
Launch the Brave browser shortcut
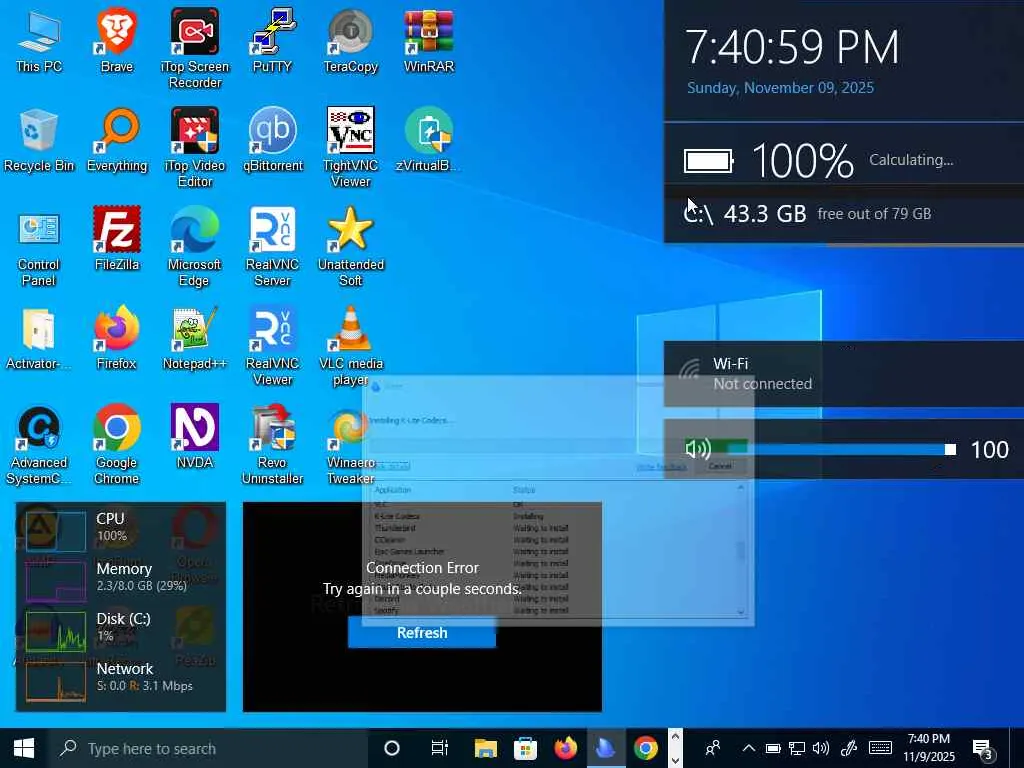116,41
